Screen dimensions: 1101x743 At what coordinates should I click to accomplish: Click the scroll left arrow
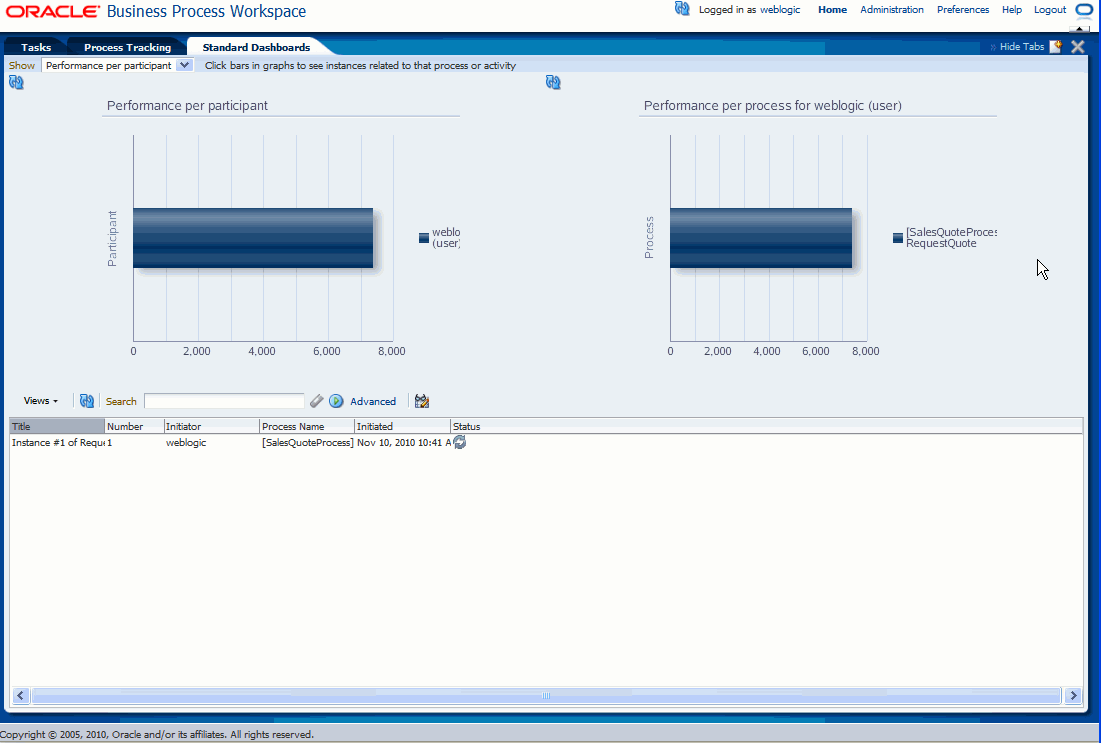20,695
